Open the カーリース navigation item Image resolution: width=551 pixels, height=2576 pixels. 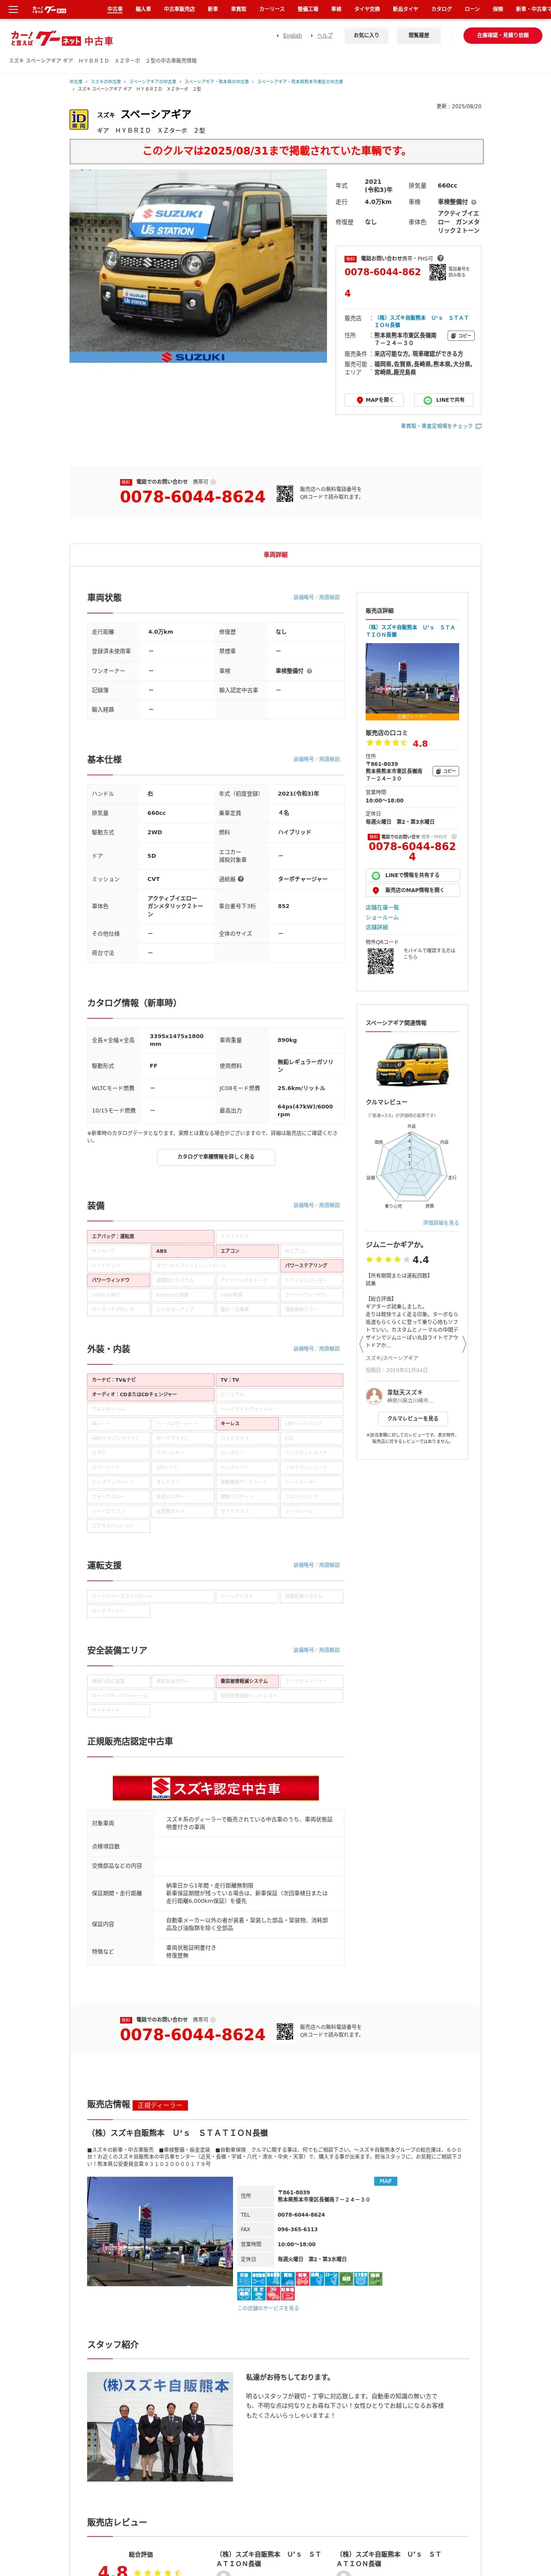tap(271, 9)
